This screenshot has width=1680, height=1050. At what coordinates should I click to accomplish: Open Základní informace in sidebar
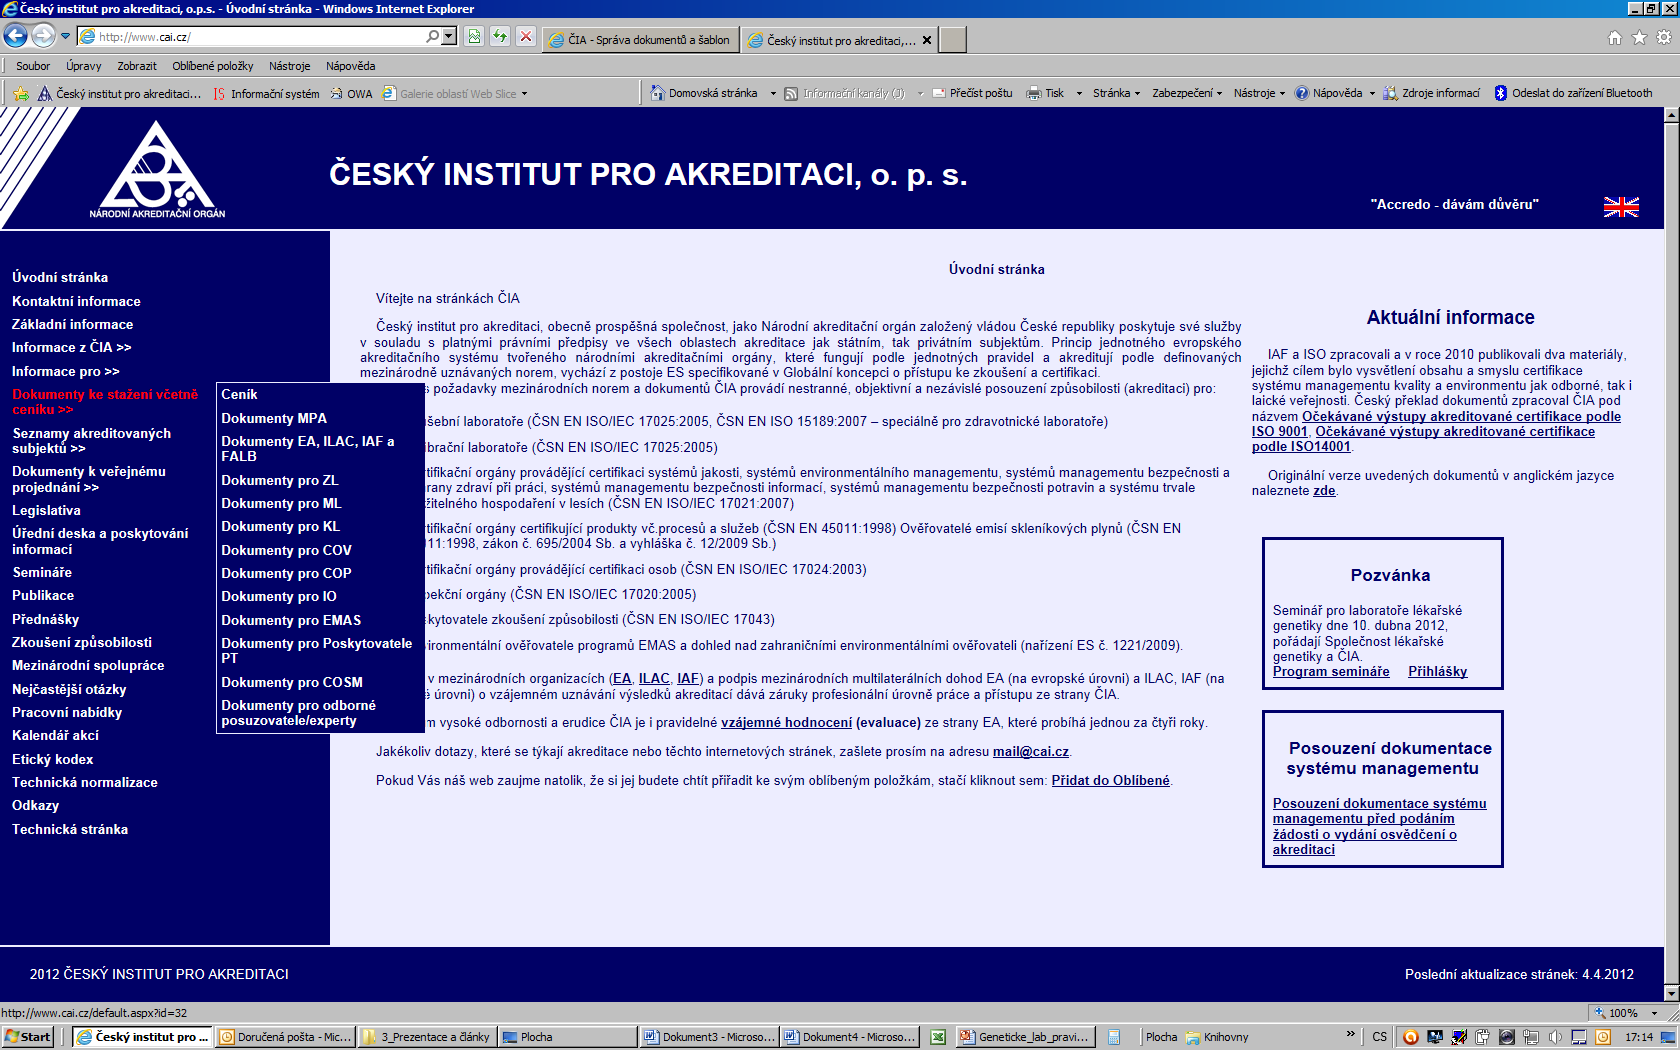tap(72, 324)
